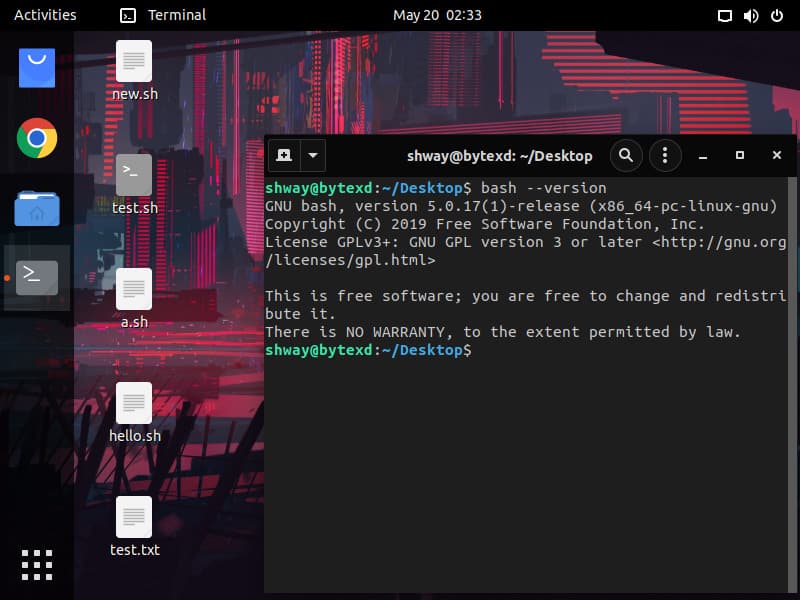This screenshot has width=800, height=600.
Task: Click the 'There is NO WARRANTY' line
Action: (503, 332)
